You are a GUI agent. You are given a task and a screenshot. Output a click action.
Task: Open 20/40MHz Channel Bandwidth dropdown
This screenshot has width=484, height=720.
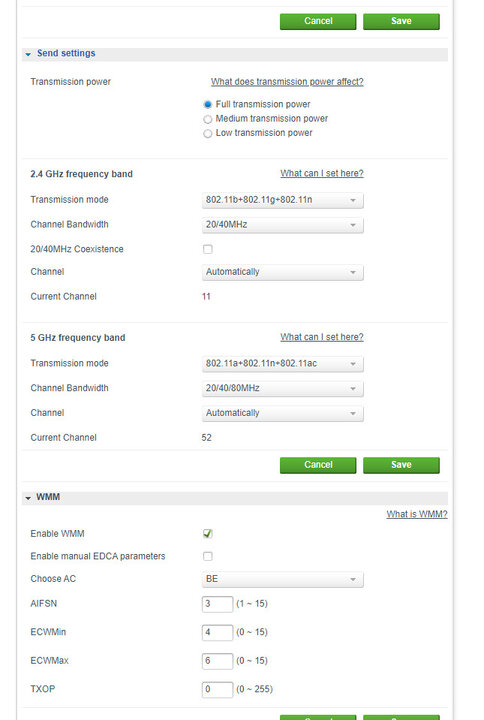(x=282, y=225)
